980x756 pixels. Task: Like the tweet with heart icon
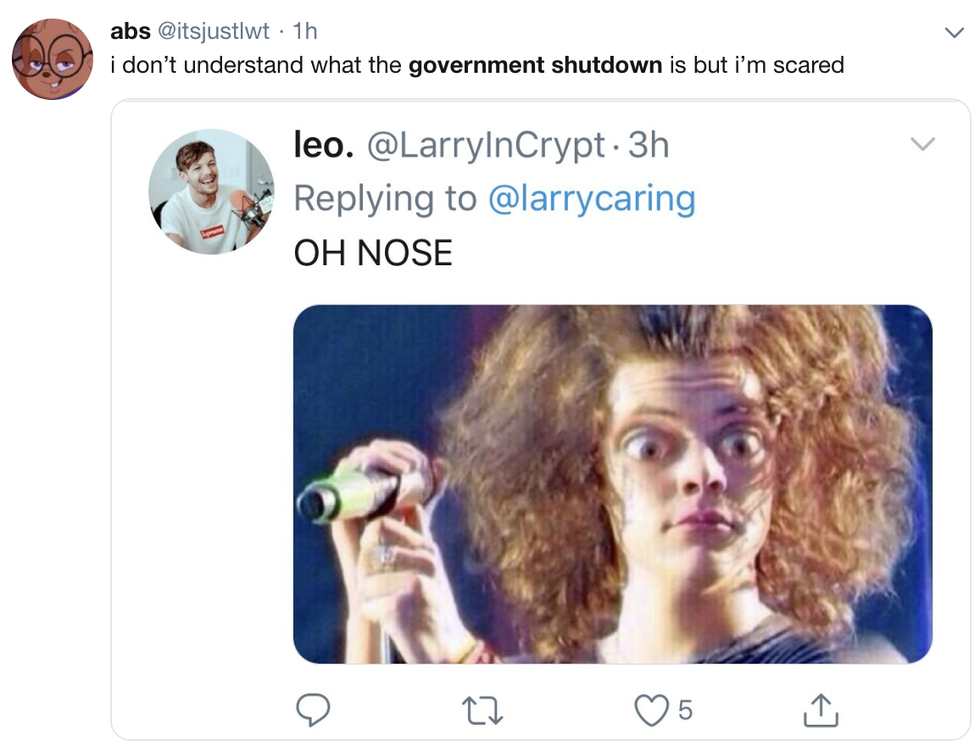click(x=652, y=710)
